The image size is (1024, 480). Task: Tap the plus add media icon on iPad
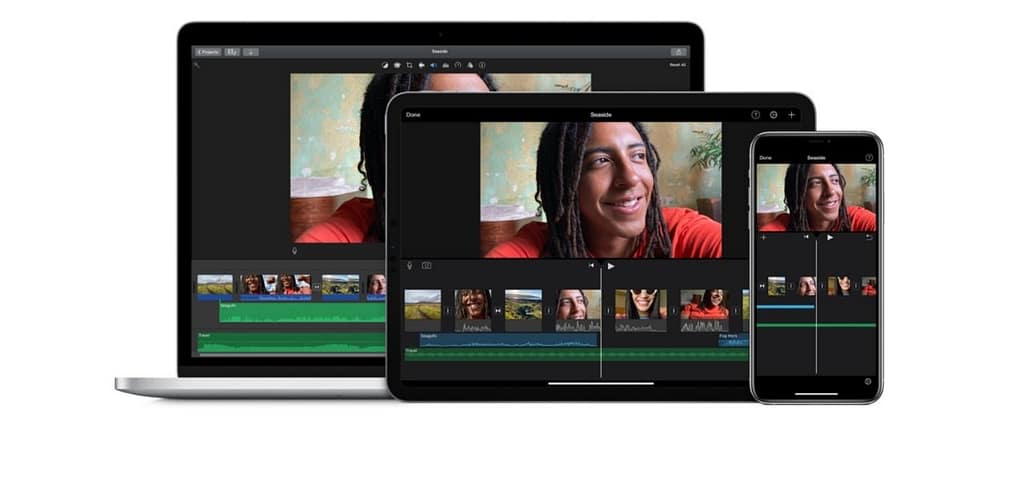[791, 115]
